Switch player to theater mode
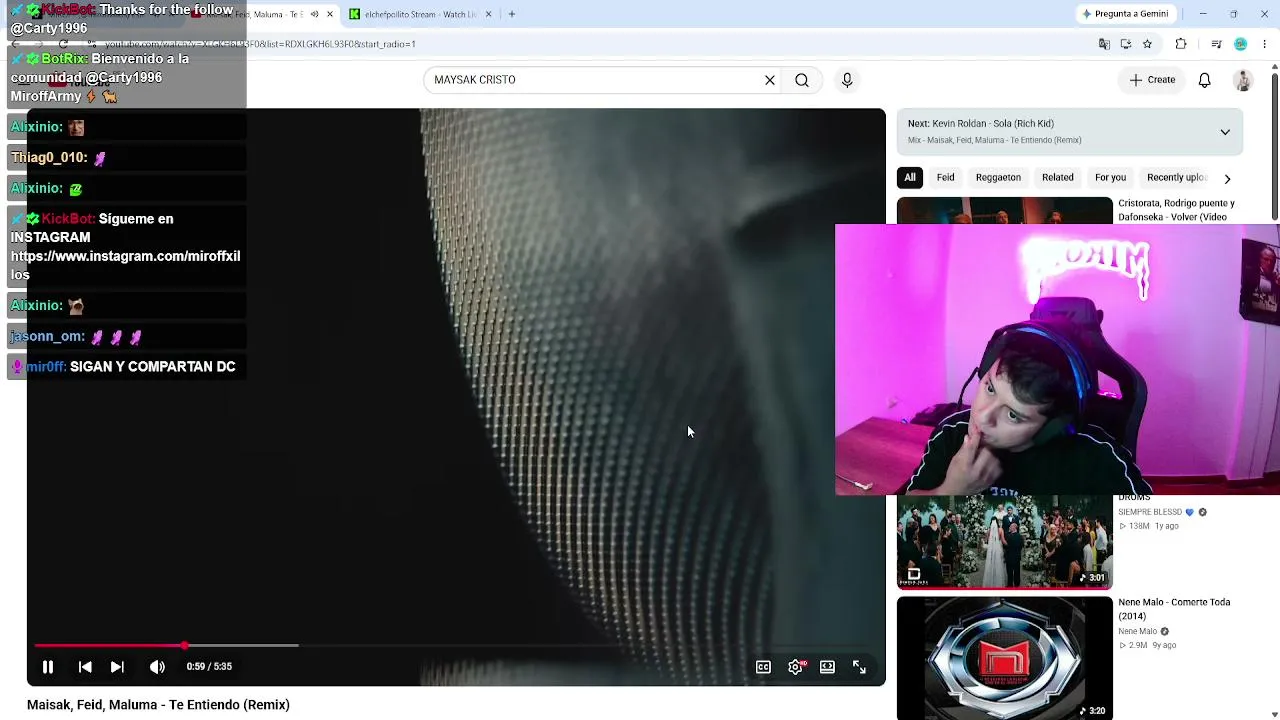1280x720 pixels. point(827,667)
